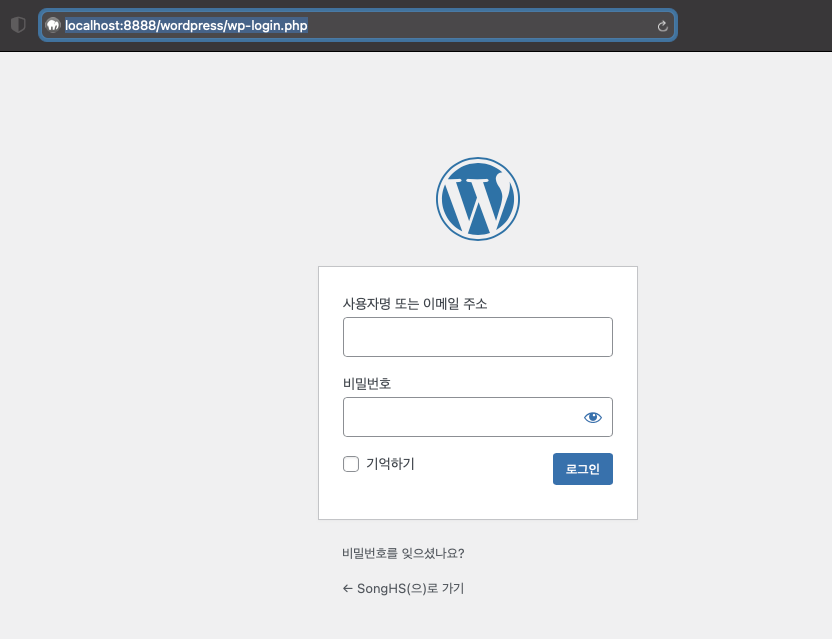Click the 기억하기 label text
The width and height of the screenshot is (832, 639).
click(390, 464)
